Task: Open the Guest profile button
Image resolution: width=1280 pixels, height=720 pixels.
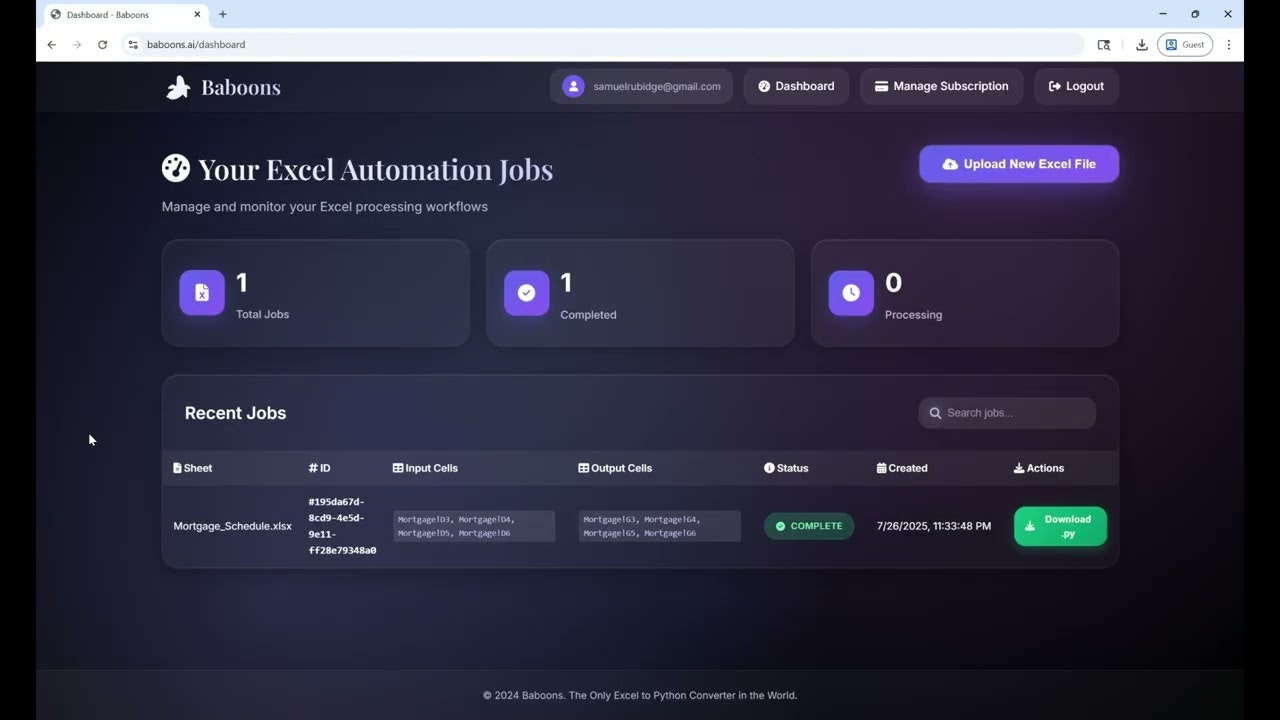Action: click(1185, 44)
